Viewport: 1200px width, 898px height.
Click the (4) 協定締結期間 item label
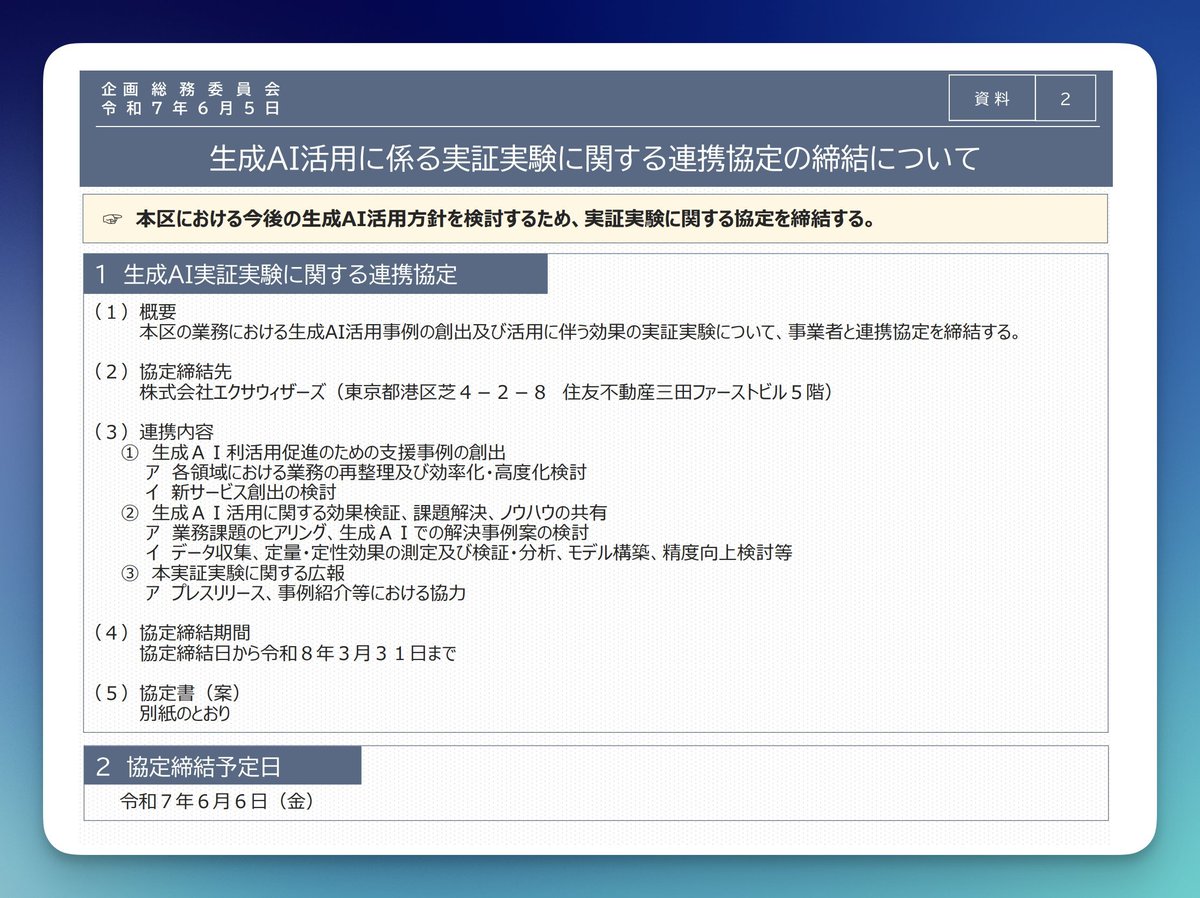pyautogui.click(x=172, y=633)
